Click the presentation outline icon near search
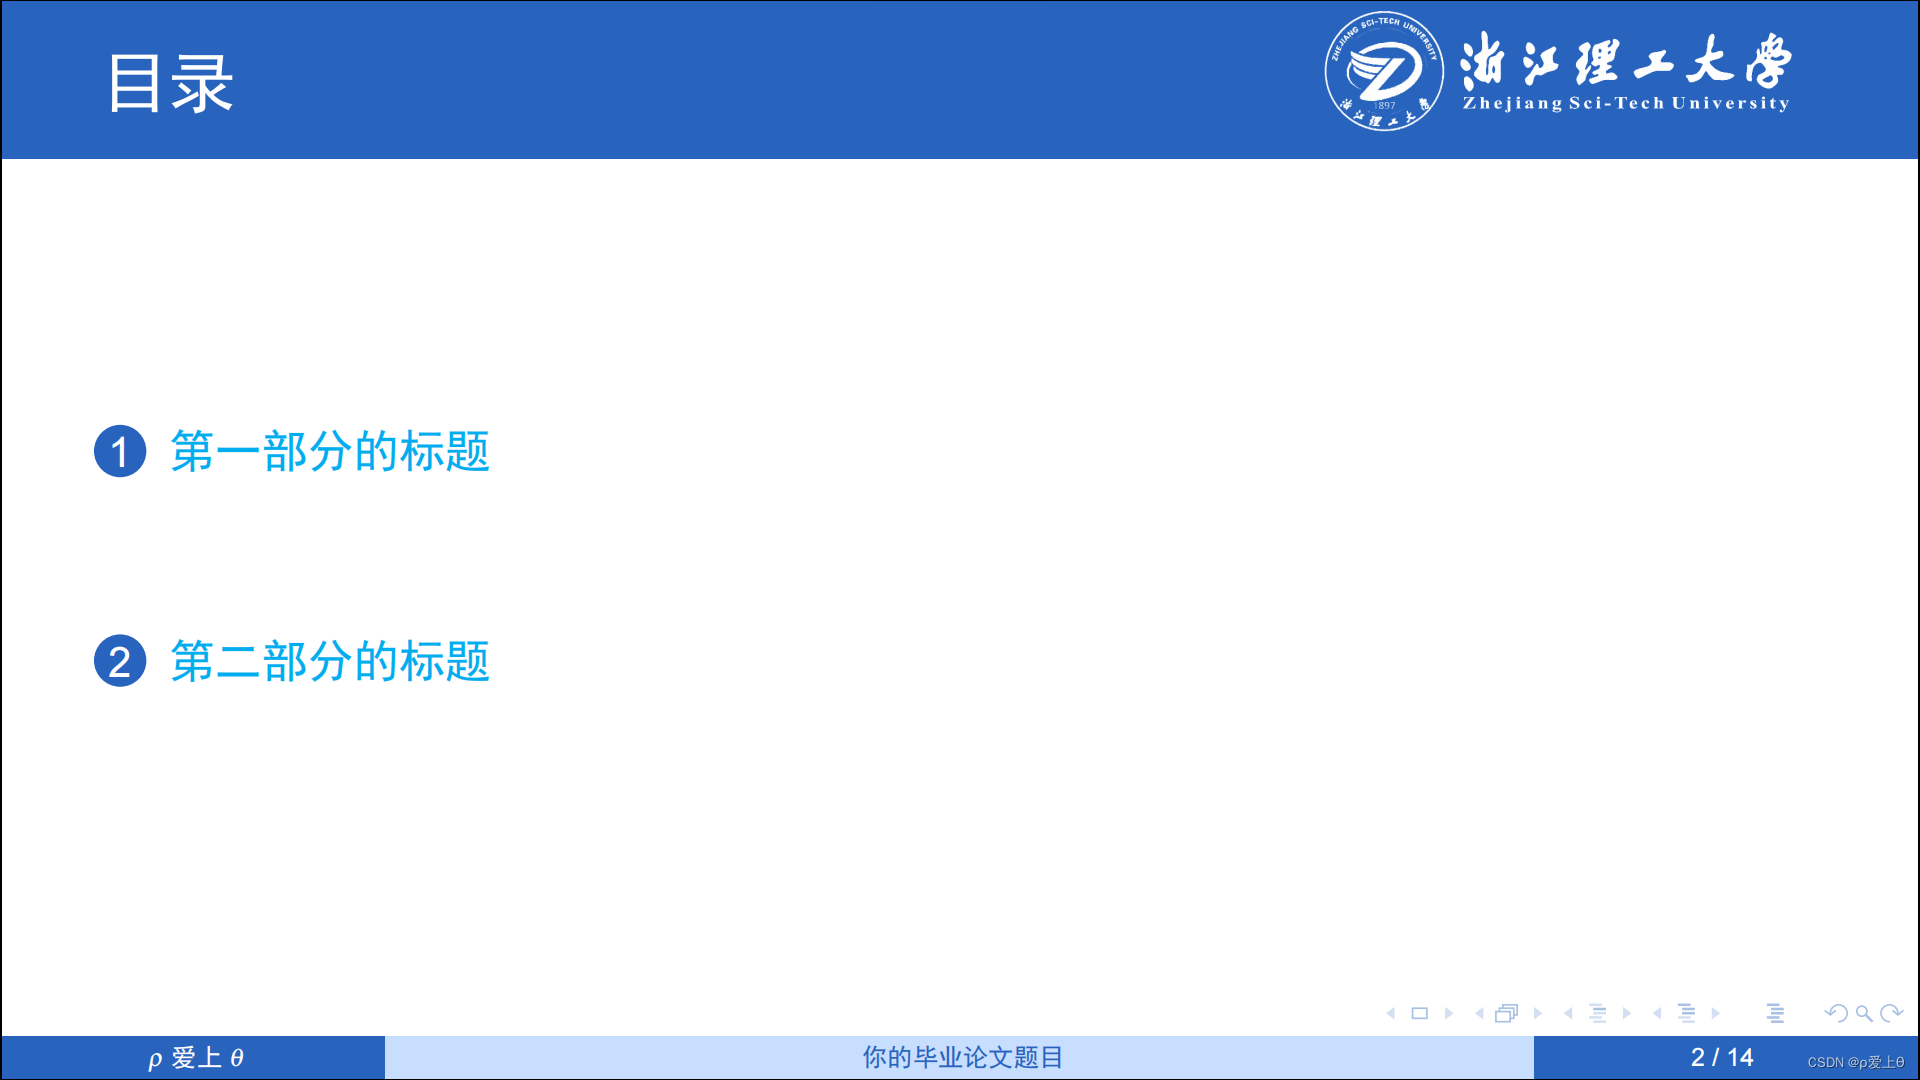Image resolution: width=1920 pixels, height=1080 pixels. pos(1775,1013)
